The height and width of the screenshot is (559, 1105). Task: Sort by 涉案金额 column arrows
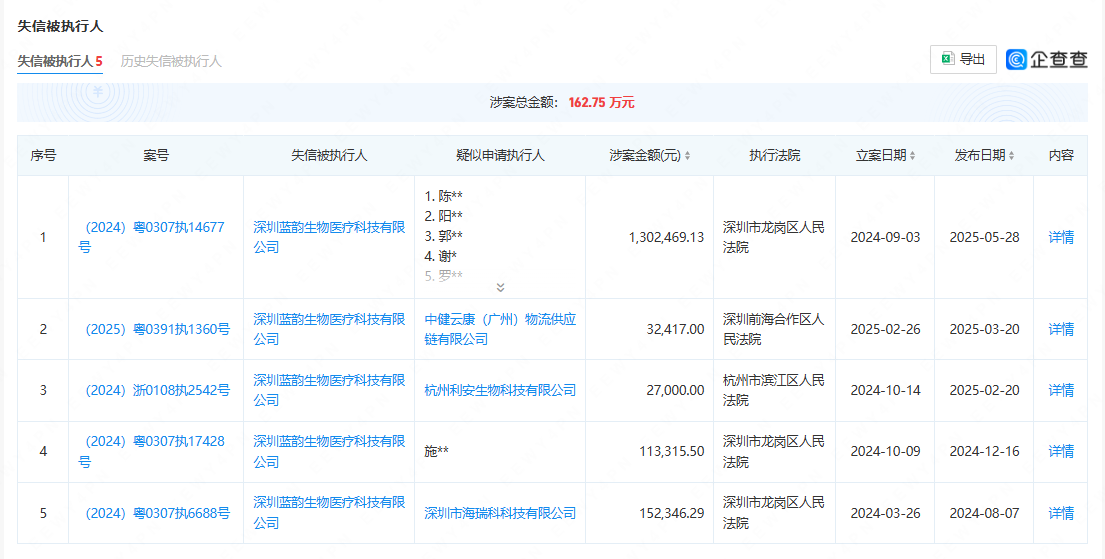tap(687, 156)
